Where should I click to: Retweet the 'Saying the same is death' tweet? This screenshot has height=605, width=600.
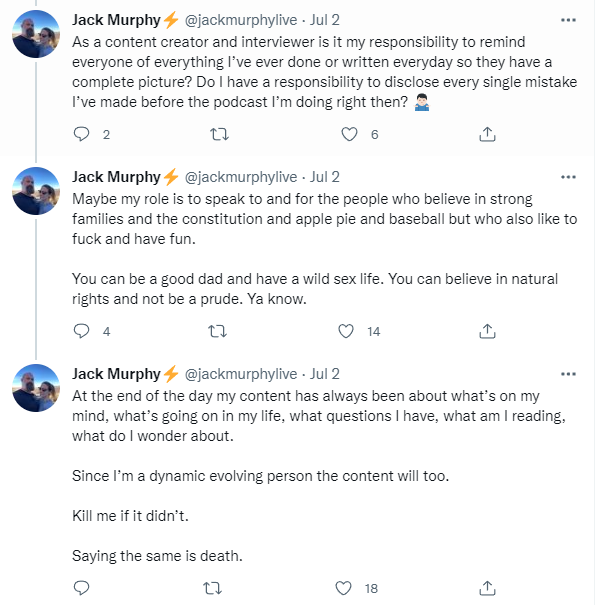pyautogui.click(x=216, y=588)
